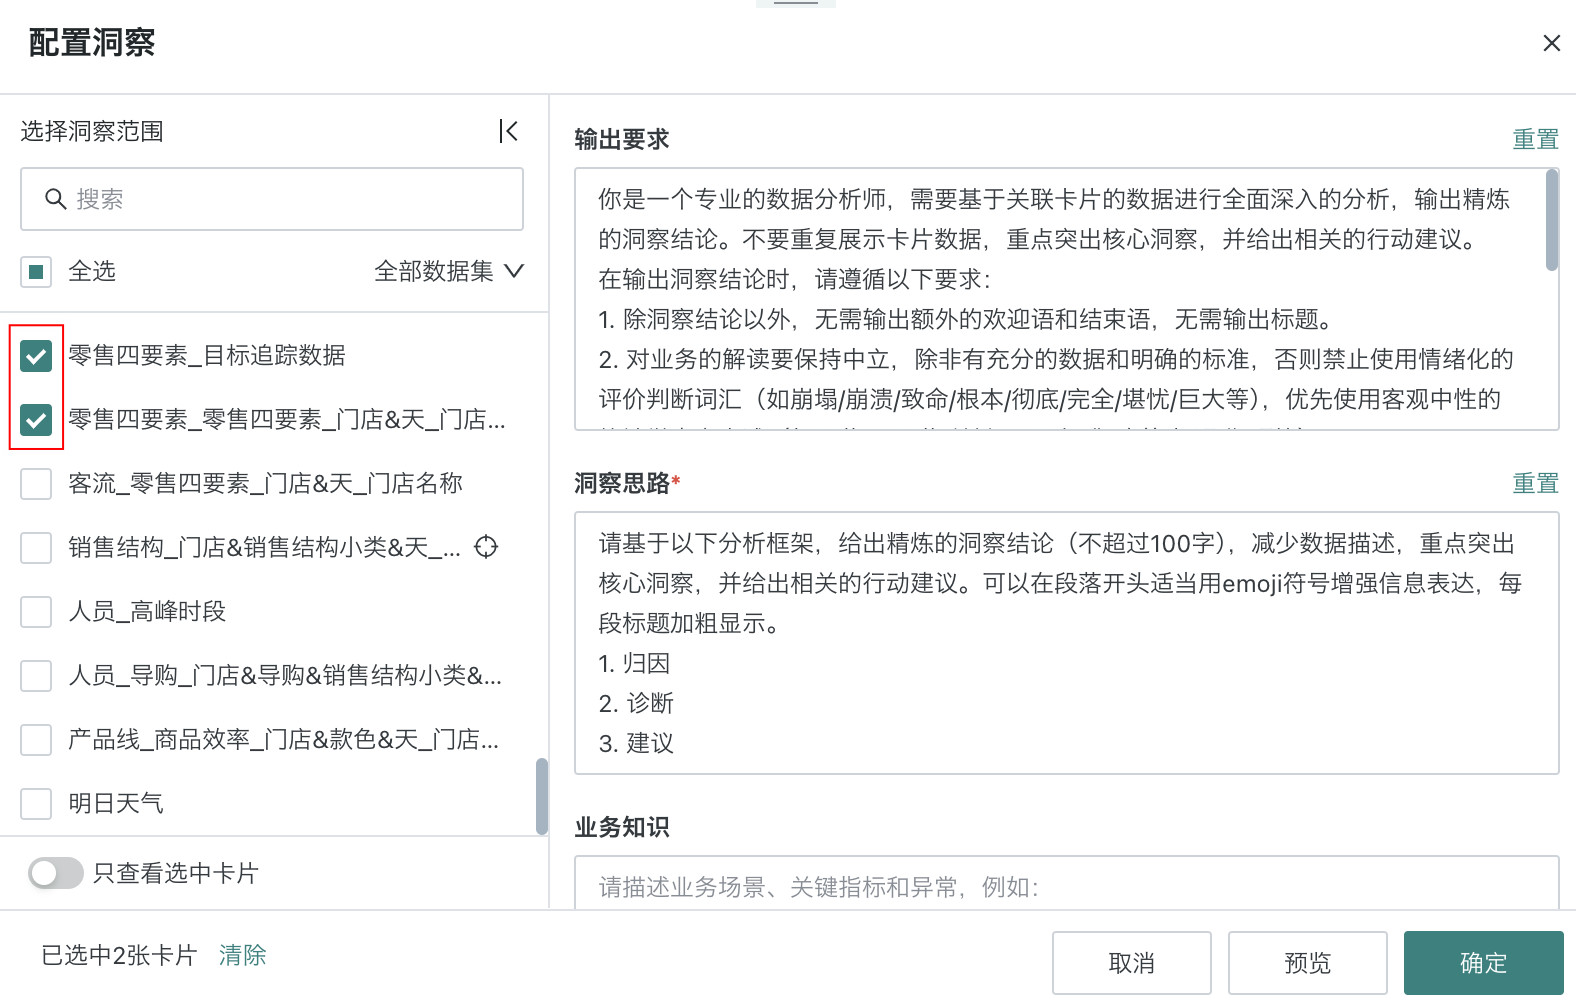Check 人员_导购_门店&导购&销售结构小类 checkbox

(x=36, y=675)
